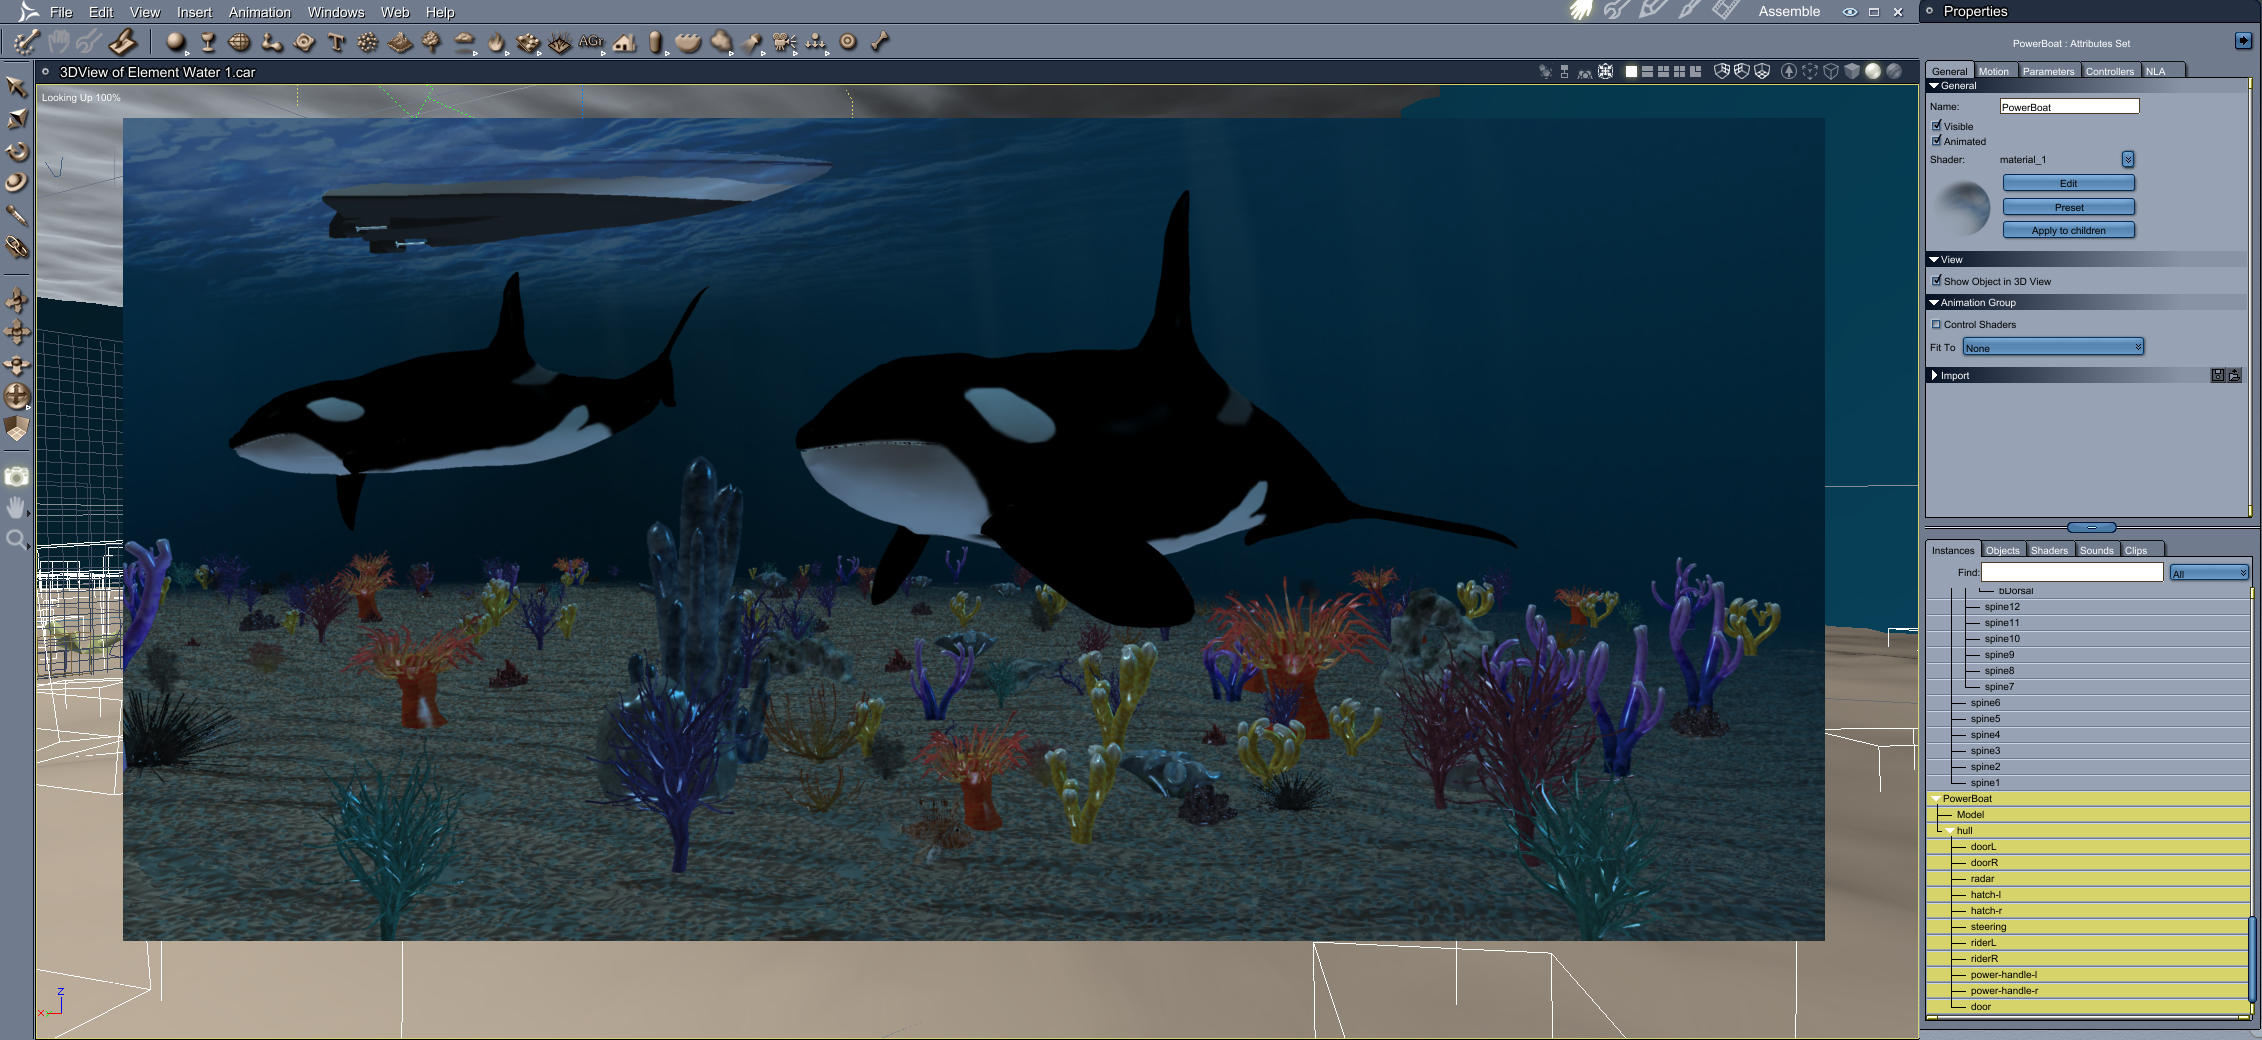Switch display to textured sphere mode
The width and height of the screenshot is (2262, 1040).
point(1894,72)
